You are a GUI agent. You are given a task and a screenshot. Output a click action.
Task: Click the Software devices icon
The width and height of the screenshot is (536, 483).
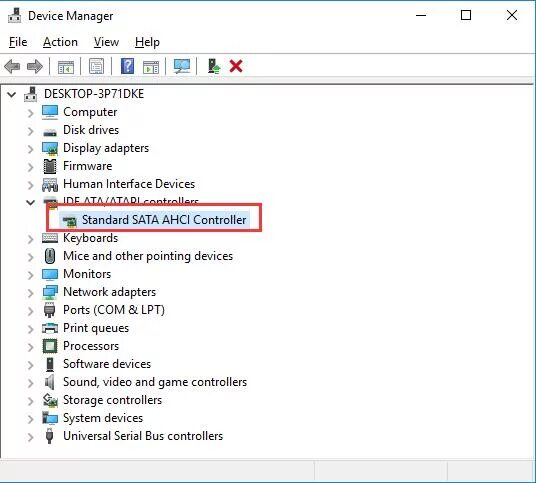pos(50,364)
